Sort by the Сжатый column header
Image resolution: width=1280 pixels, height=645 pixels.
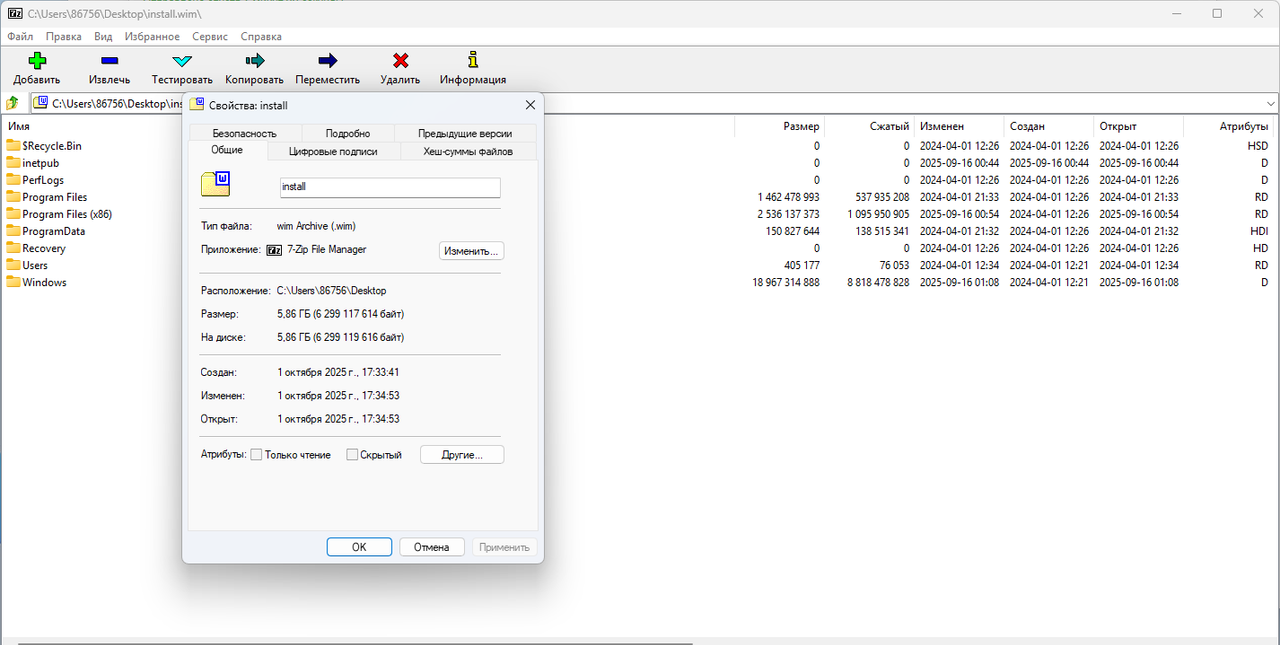coord(889,126)
